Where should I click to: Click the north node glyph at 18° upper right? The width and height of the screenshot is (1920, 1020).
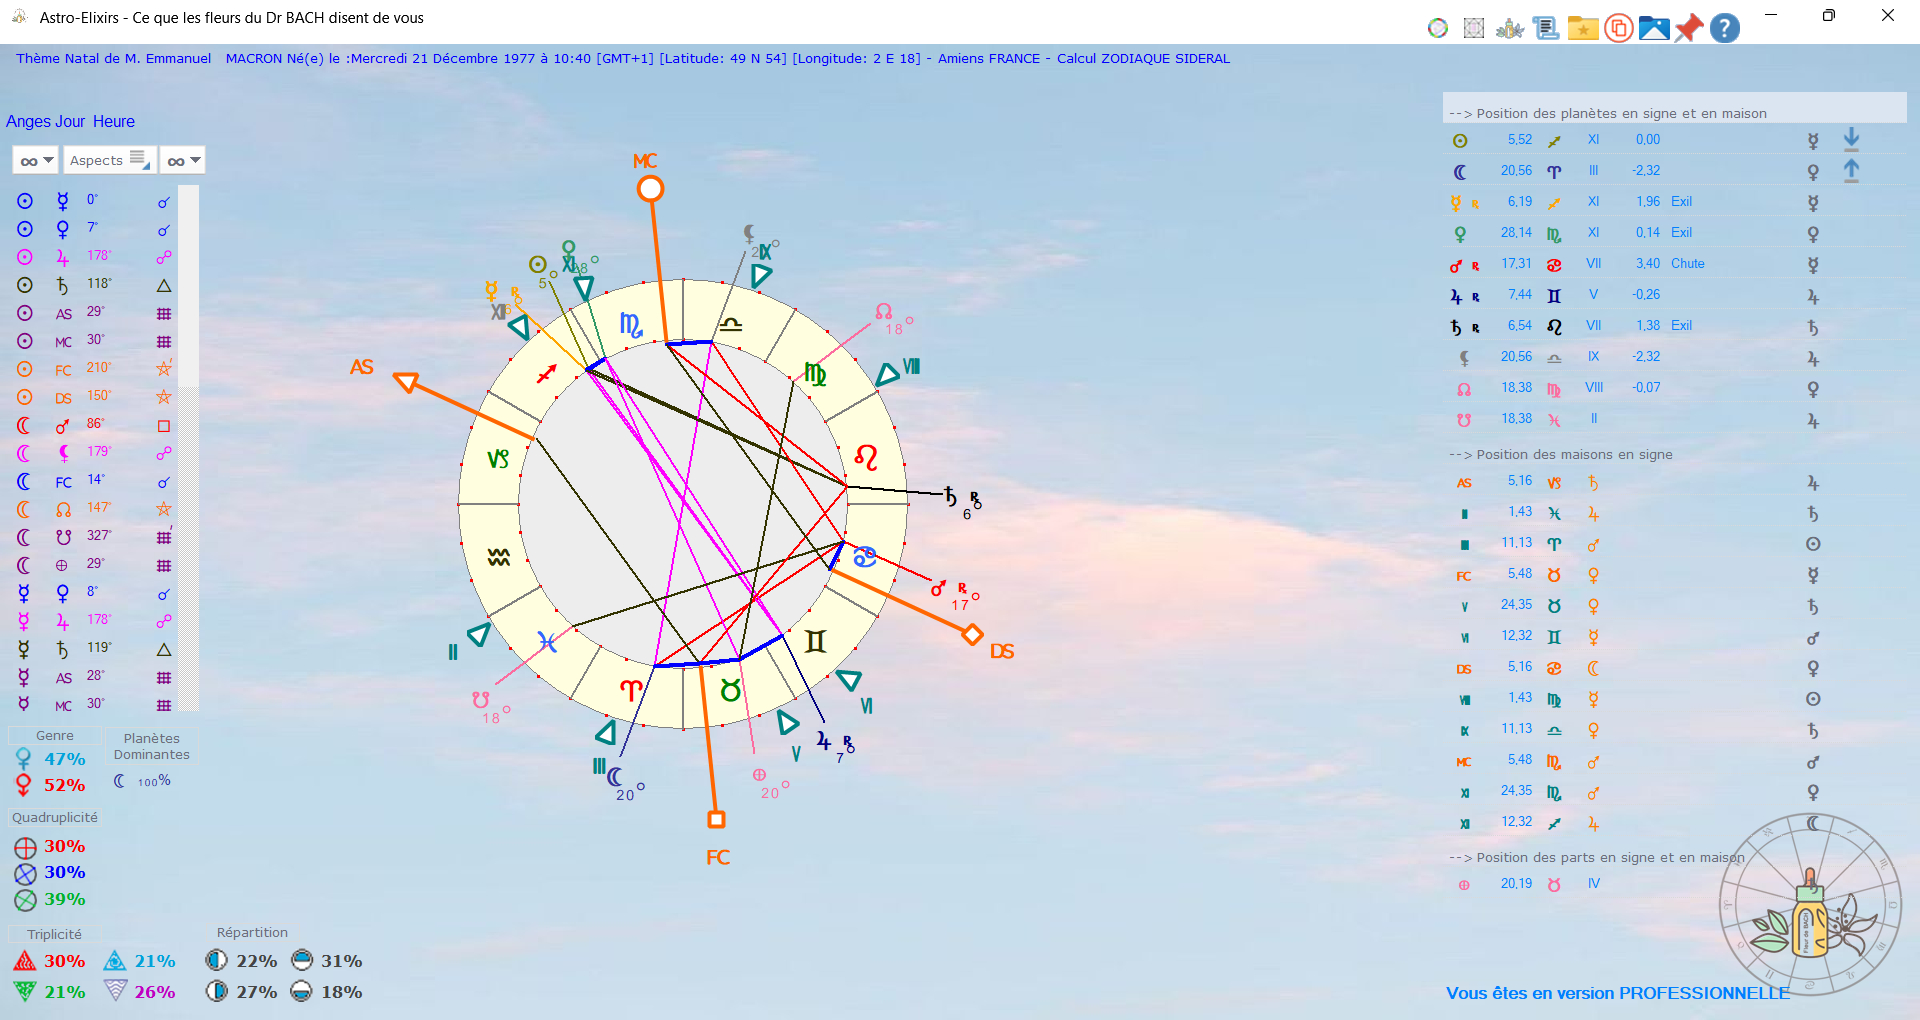(884, 311)
